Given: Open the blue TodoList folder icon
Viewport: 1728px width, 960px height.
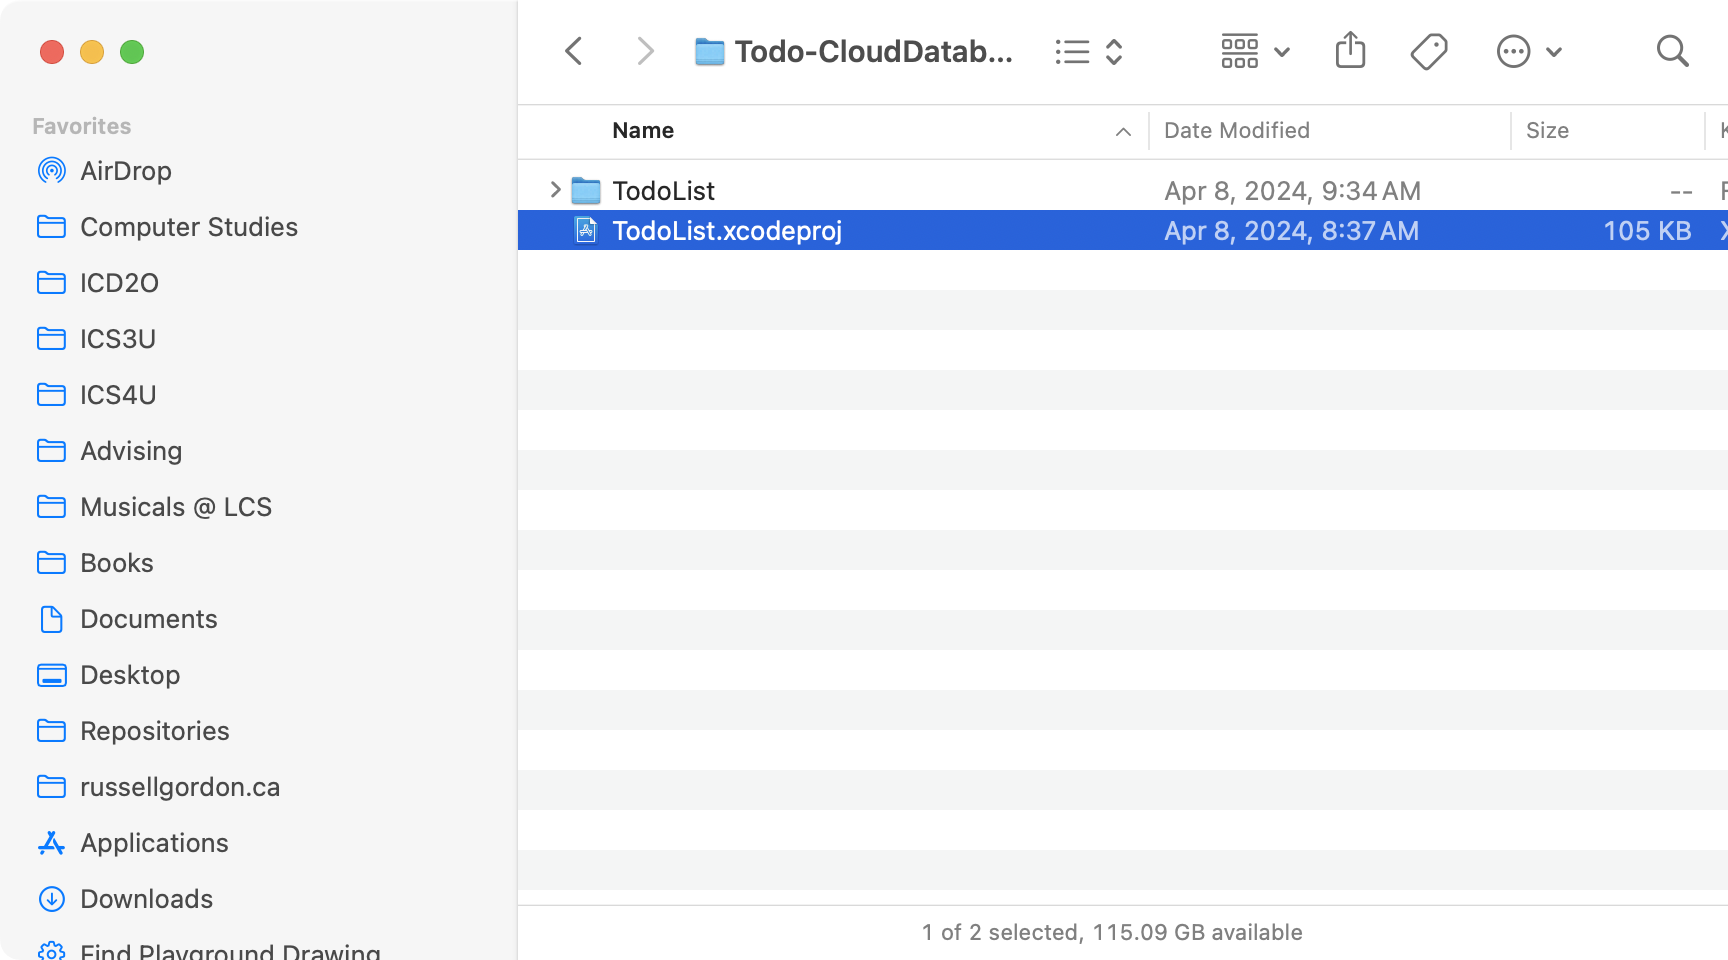Looking at the screenshot, I should (585, 190).
